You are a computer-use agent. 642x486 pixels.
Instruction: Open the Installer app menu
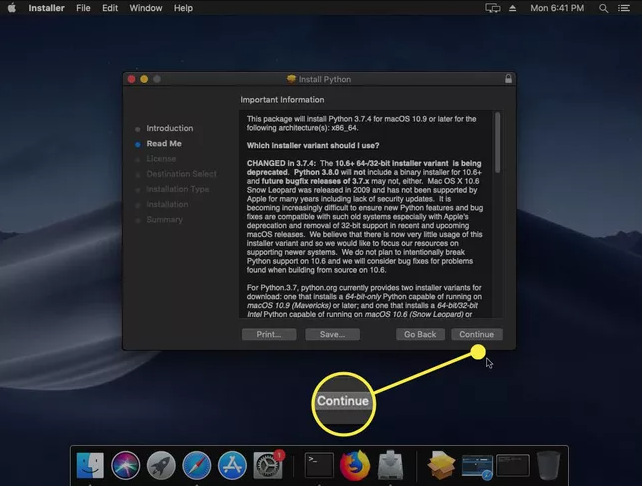tap(46, 8)
